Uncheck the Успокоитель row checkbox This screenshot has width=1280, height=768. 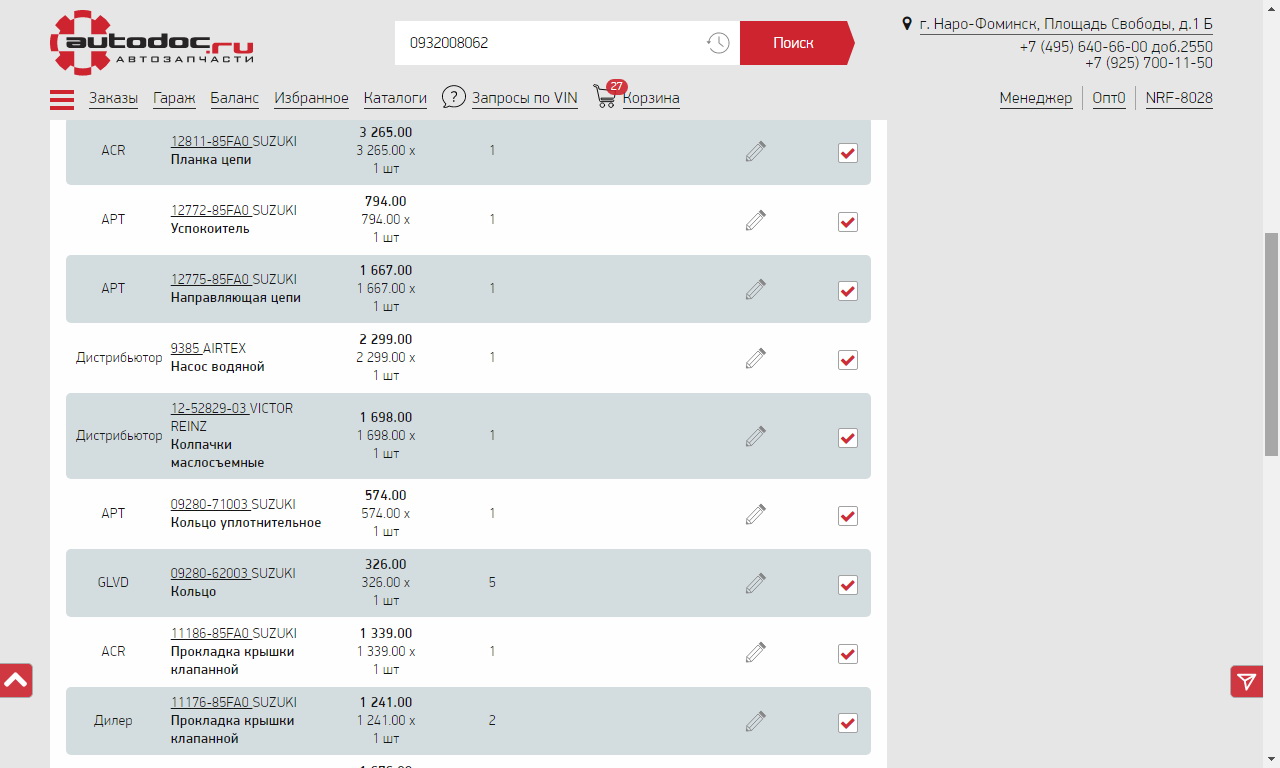pyautogui.click(x=848, y=222)
